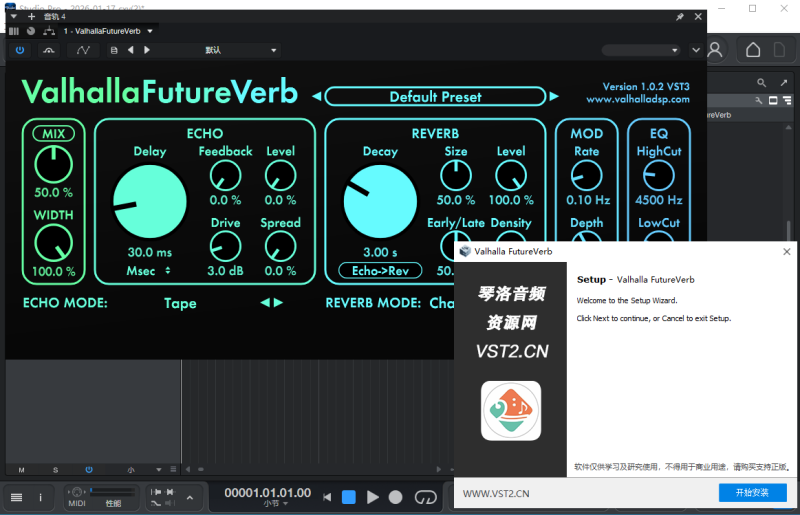Close the Valhalla FutureVerb setup dialog

click(787, 252)
